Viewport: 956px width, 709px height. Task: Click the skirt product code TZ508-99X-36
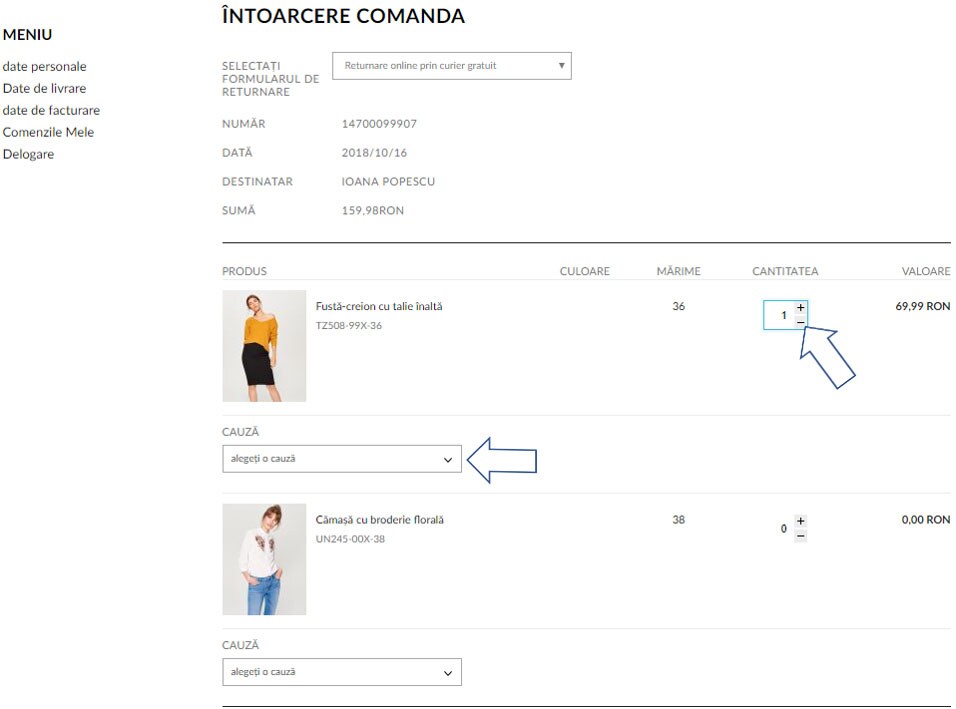click(x=349, y=326)
